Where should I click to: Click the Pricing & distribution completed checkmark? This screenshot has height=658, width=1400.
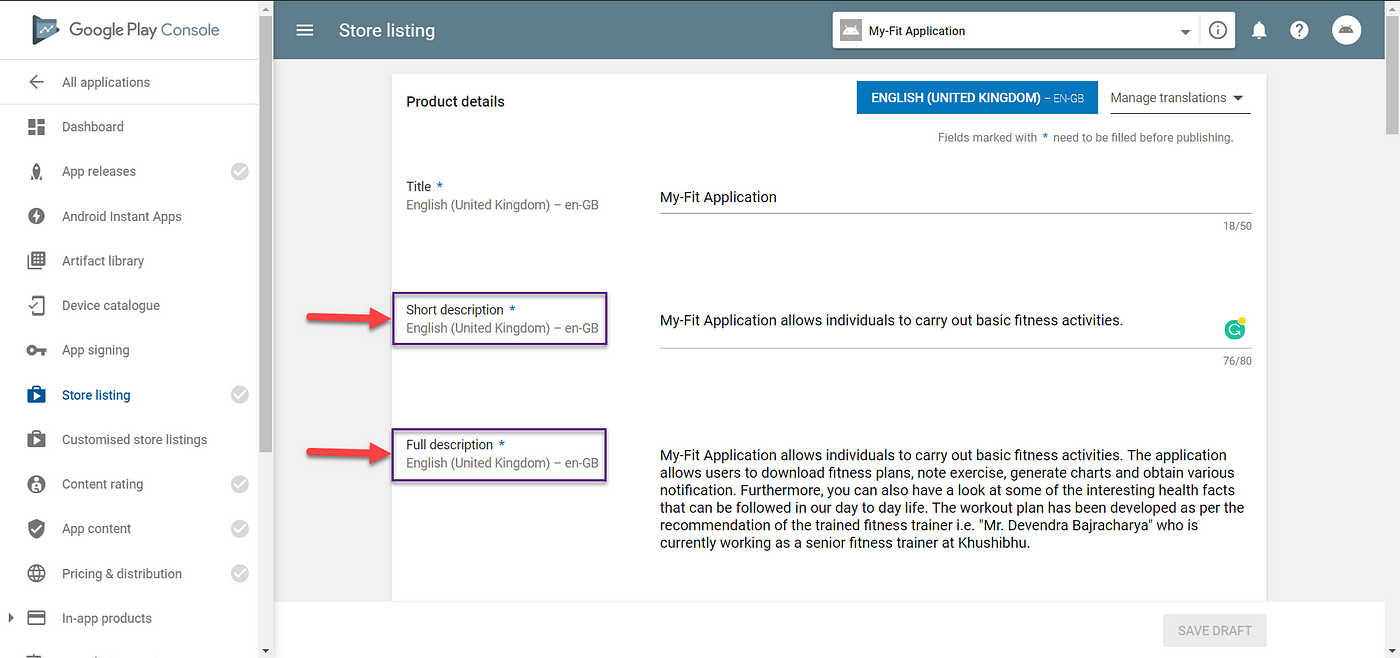tap(240, 573)
